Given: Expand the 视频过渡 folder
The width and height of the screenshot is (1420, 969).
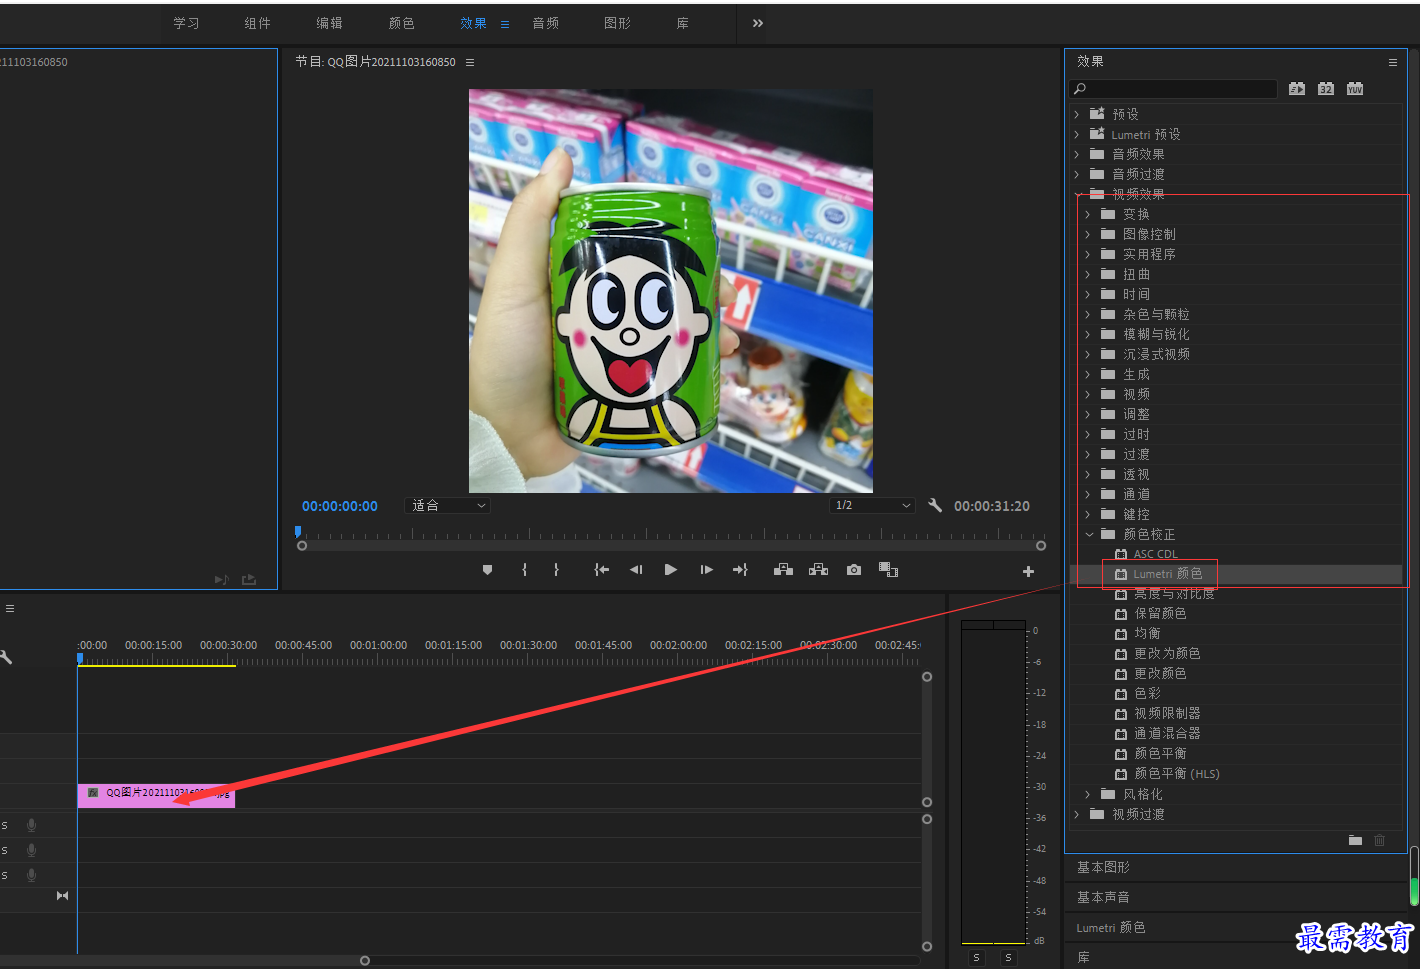Looking at the screenshot, I should click(x=1077, y=814).
